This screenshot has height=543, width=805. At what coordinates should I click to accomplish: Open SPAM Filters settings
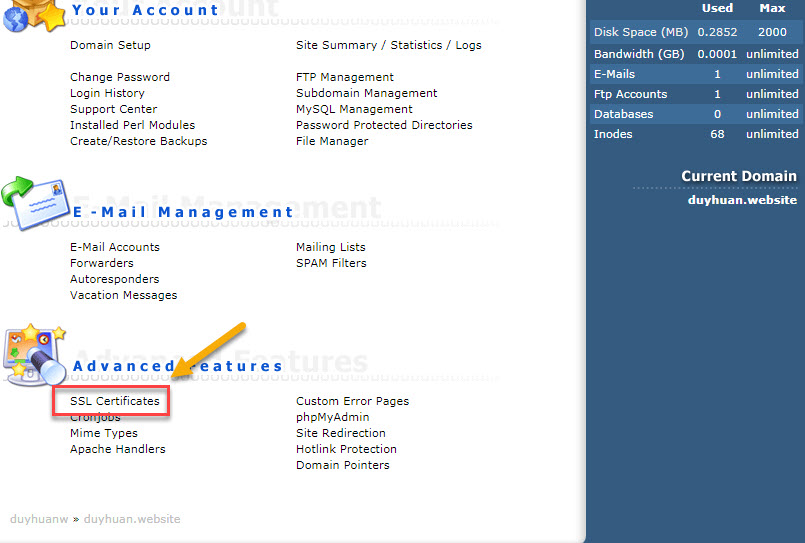click(x=331, y=263)
